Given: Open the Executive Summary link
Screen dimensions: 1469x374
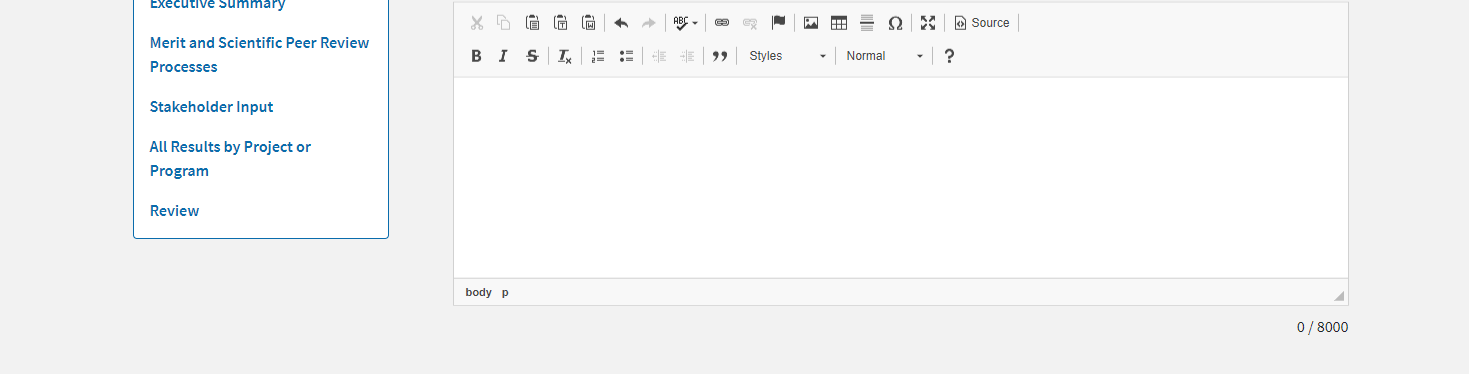Looking at the screenshot, I should [x=218, y=4].
